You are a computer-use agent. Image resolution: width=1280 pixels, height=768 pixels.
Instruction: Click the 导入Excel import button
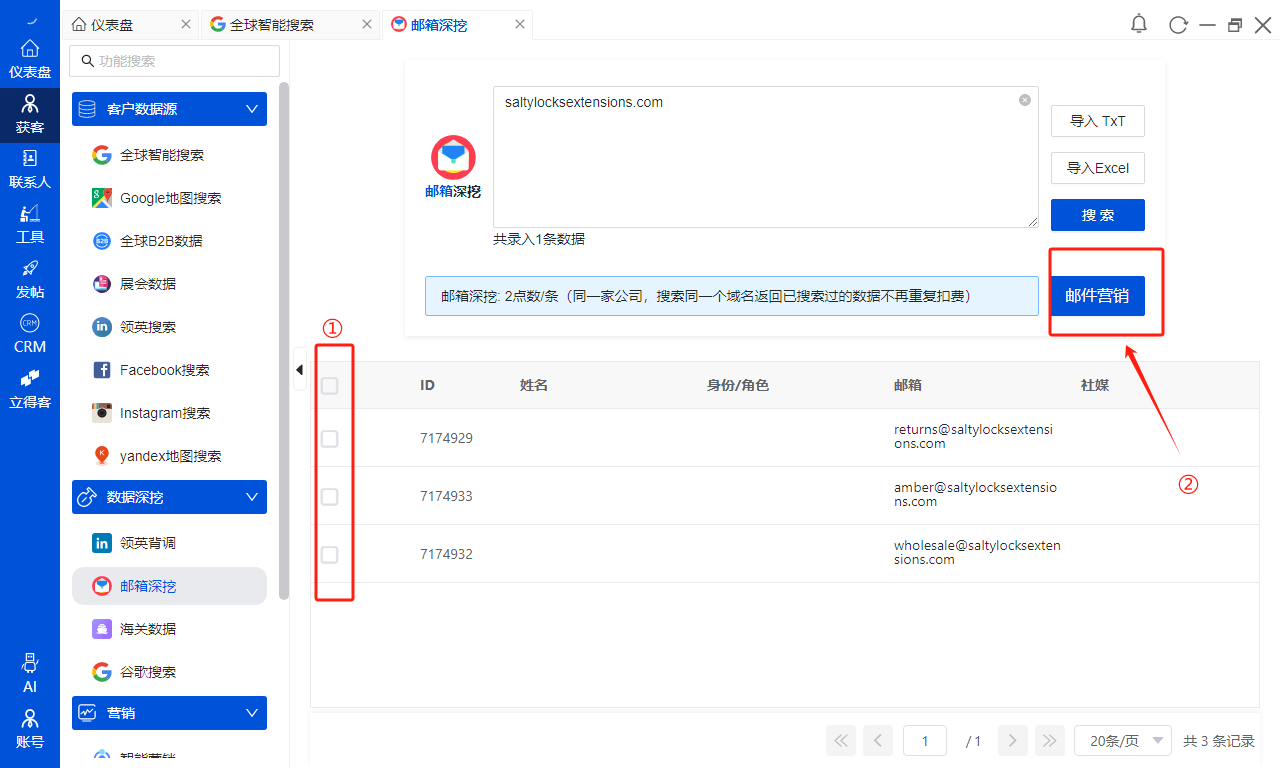[1097, 168]
